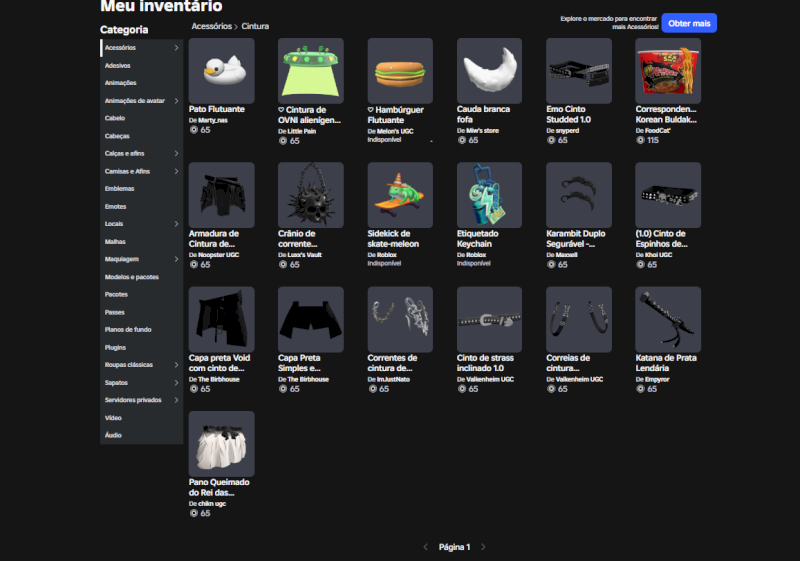
Task: Open the Pano Queimado do Rei thumbnail
Action: 221,444
